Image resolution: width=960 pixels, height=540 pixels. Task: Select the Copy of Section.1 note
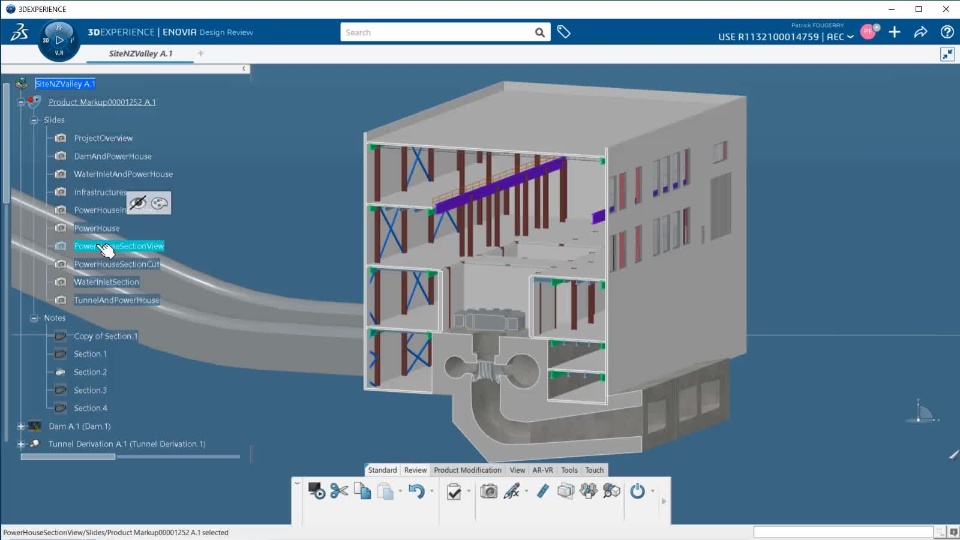105,336
